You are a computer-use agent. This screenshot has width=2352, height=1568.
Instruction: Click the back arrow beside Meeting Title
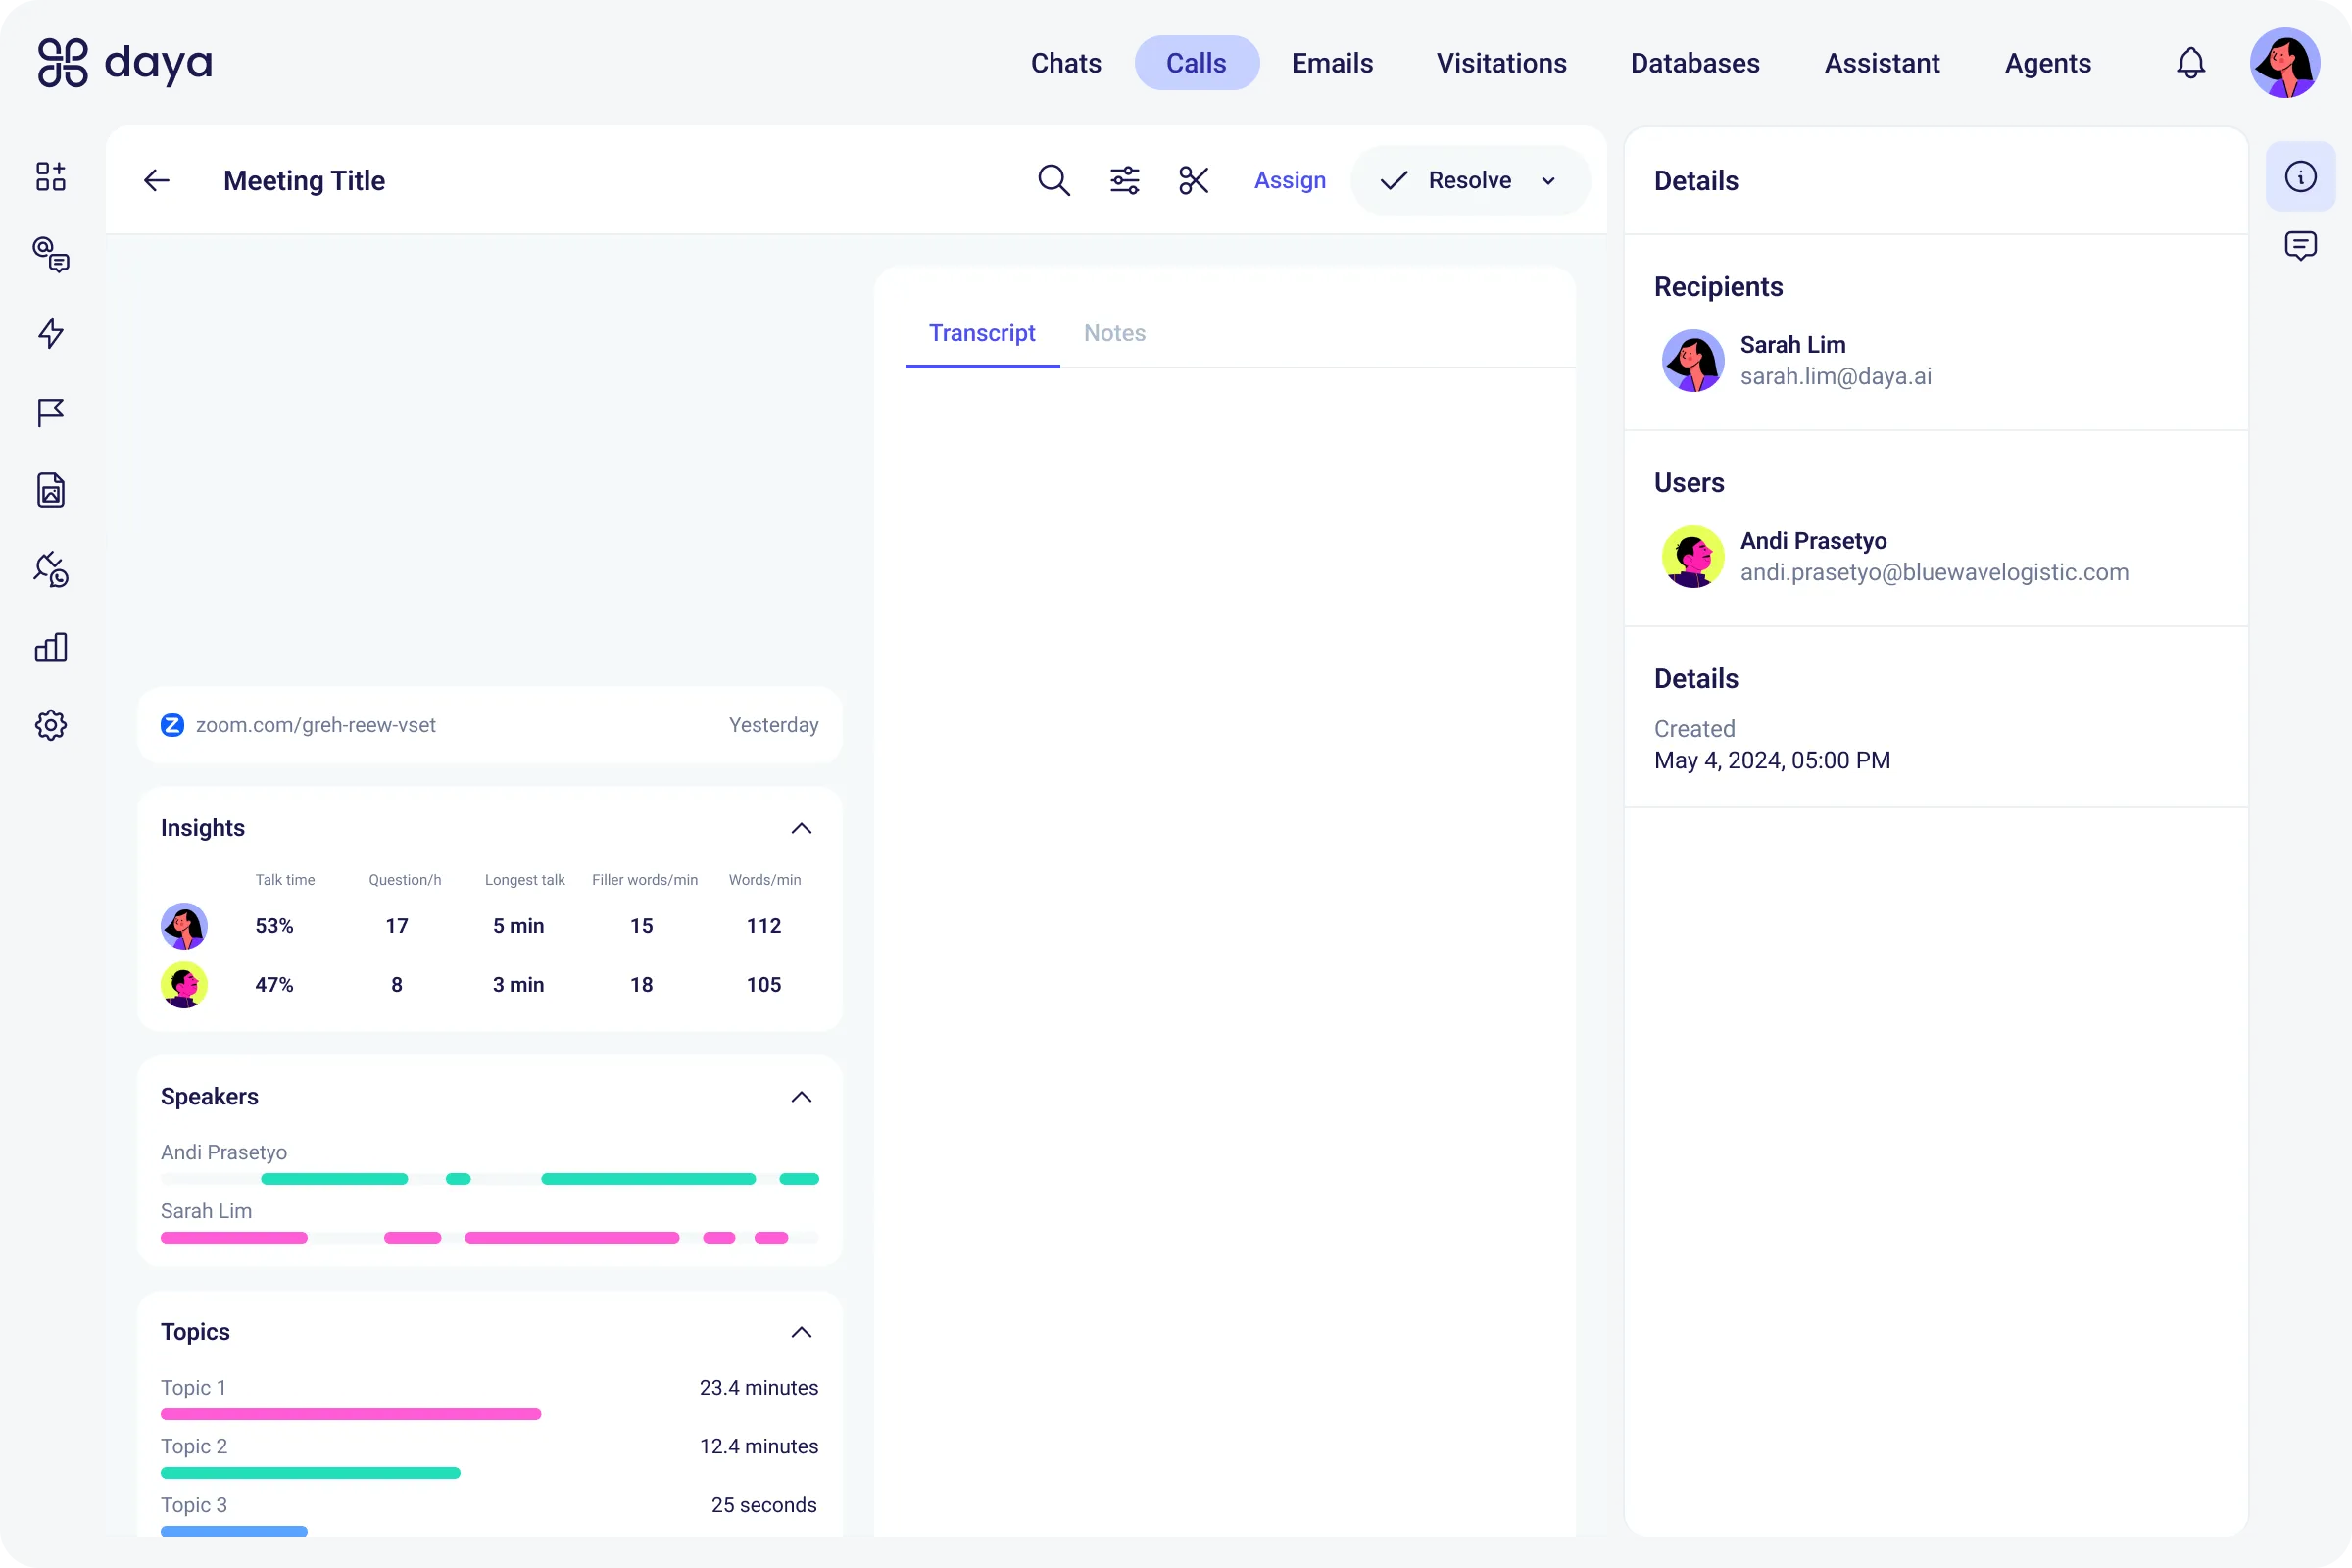(x=157, y=180)
